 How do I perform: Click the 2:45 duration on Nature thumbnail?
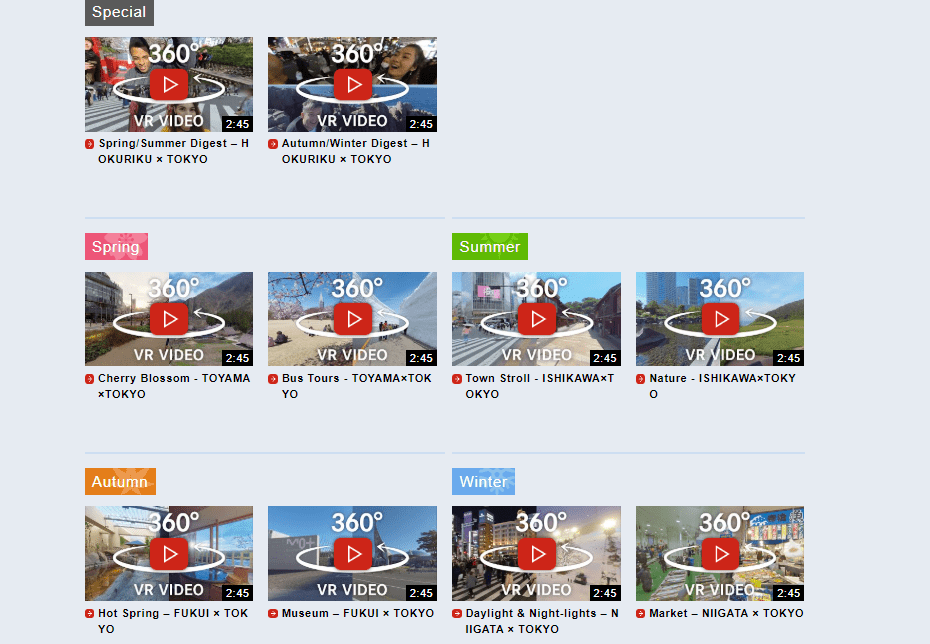coord(789,358)
